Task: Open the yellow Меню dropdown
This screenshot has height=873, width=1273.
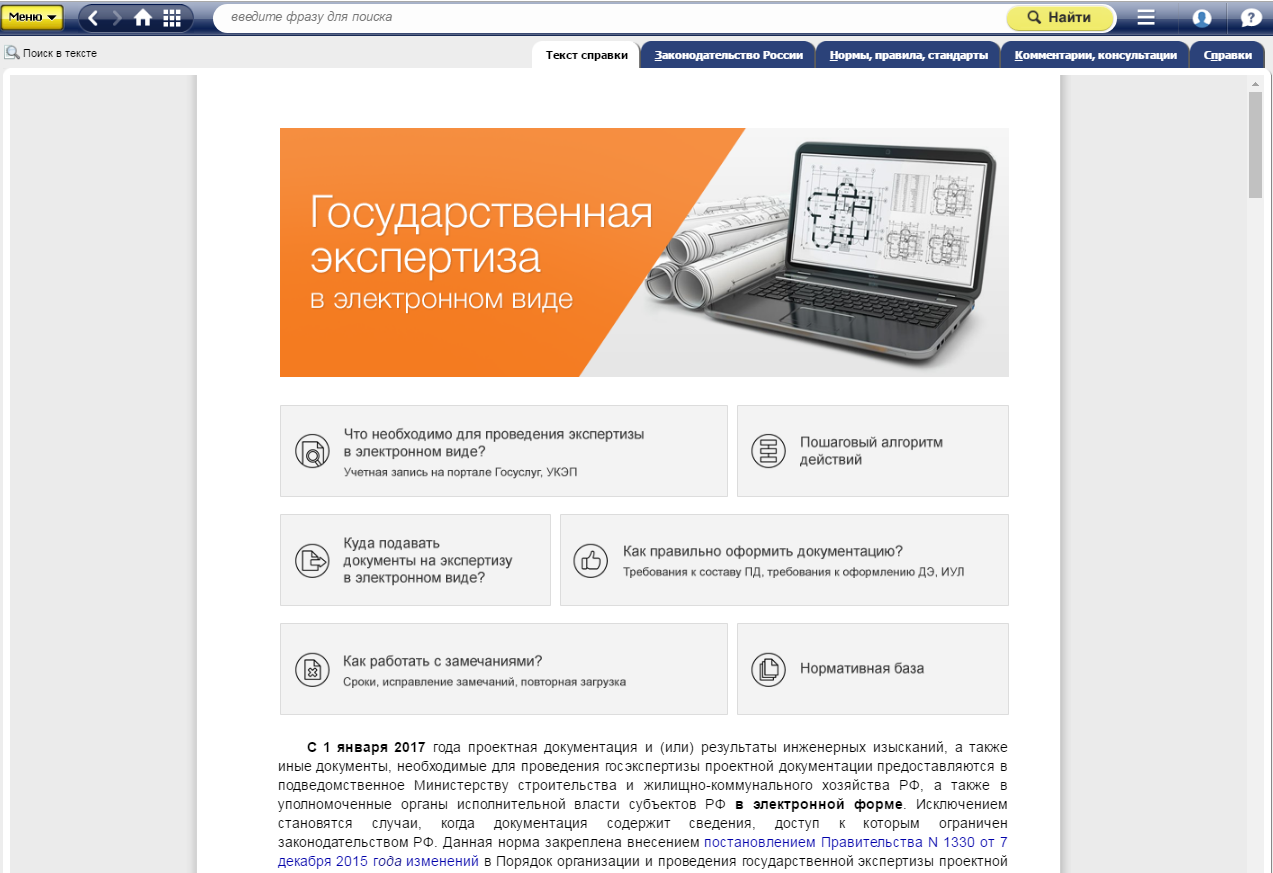Action: (33, 17)
